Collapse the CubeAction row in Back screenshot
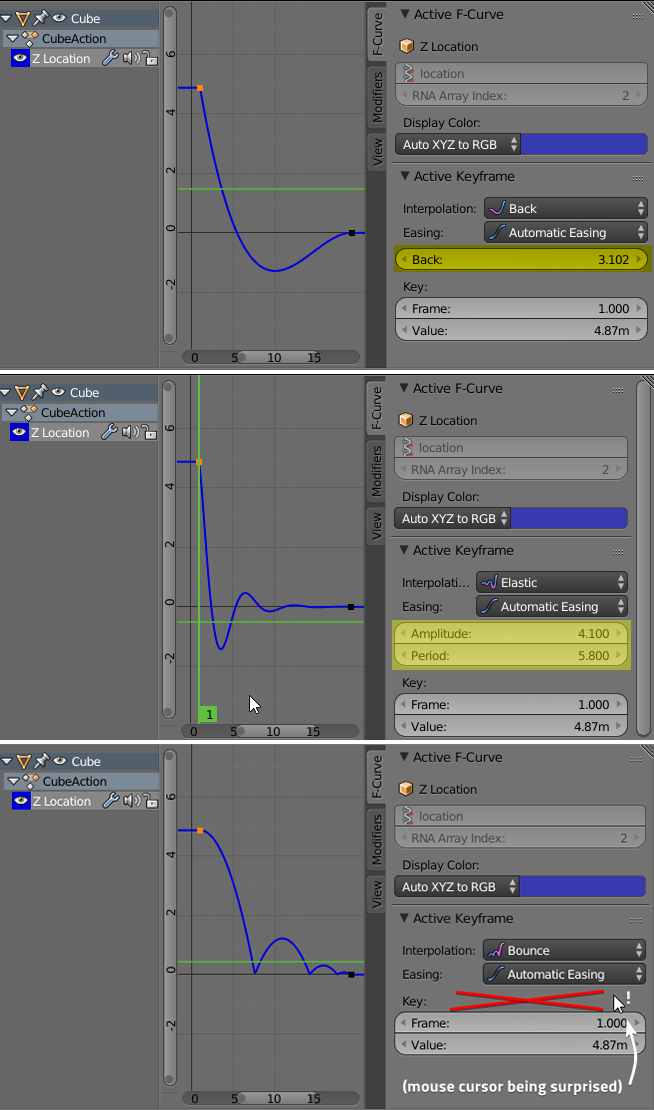Screen dimensions: 654x1110 [12, 38]
